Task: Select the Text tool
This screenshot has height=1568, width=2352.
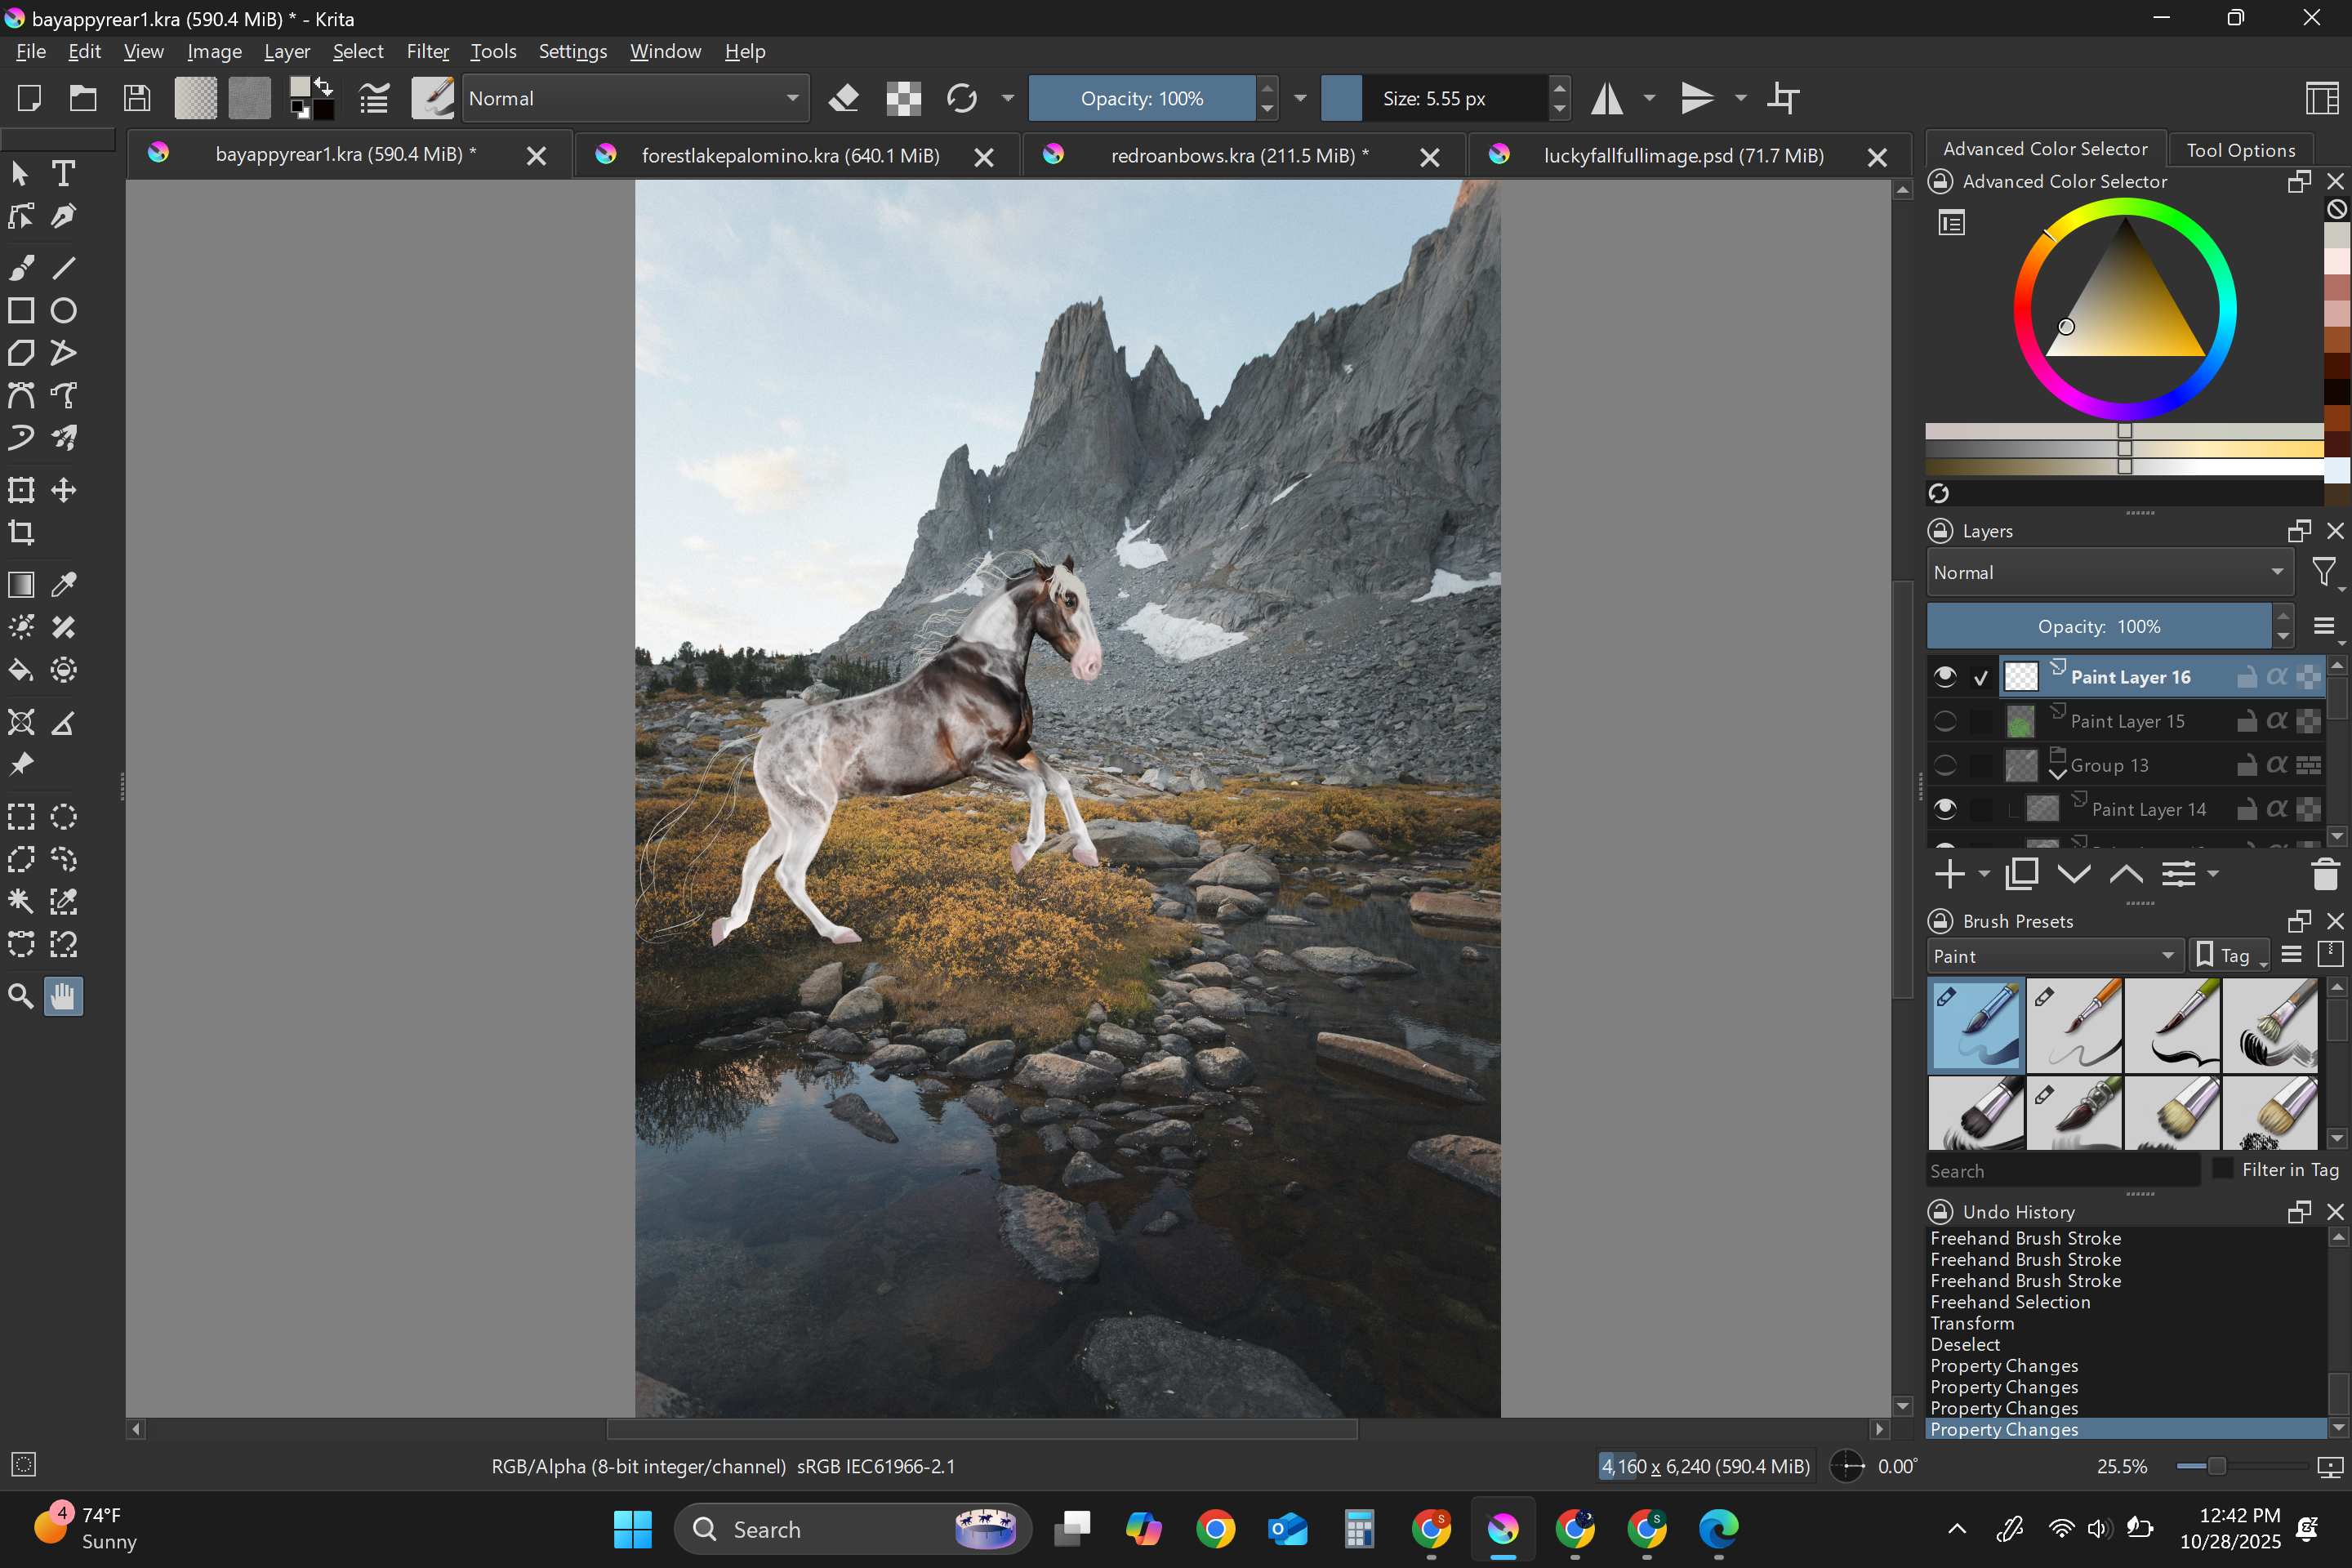Action: click(63, 174)
